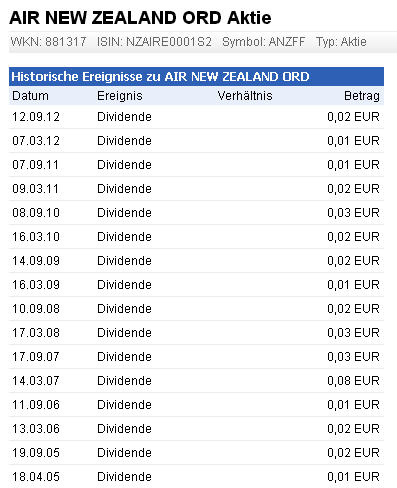Image resolution: width=397 pixels, height=488 pixels.
Task: Click the 0,02 EUR amount for 09.03.11
Action: (353, 189)
